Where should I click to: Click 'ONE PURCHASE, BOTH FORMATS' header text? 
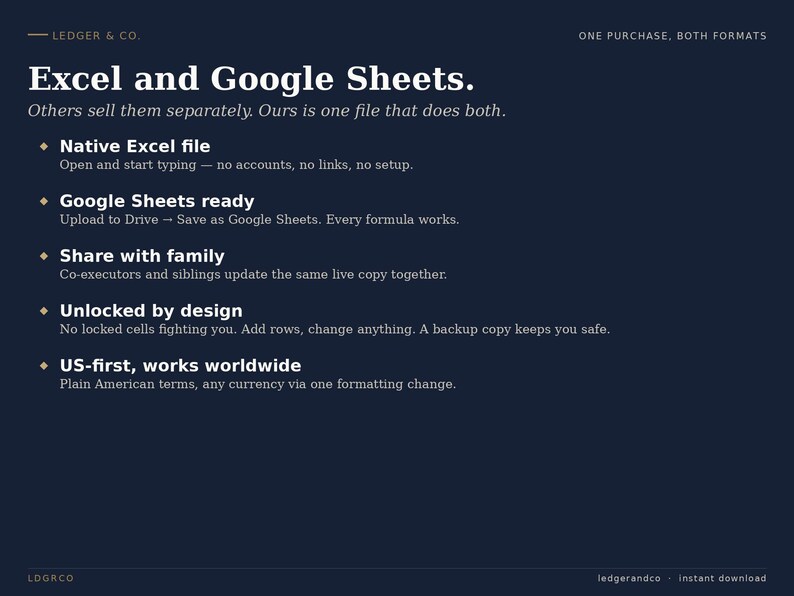[672, 36]
